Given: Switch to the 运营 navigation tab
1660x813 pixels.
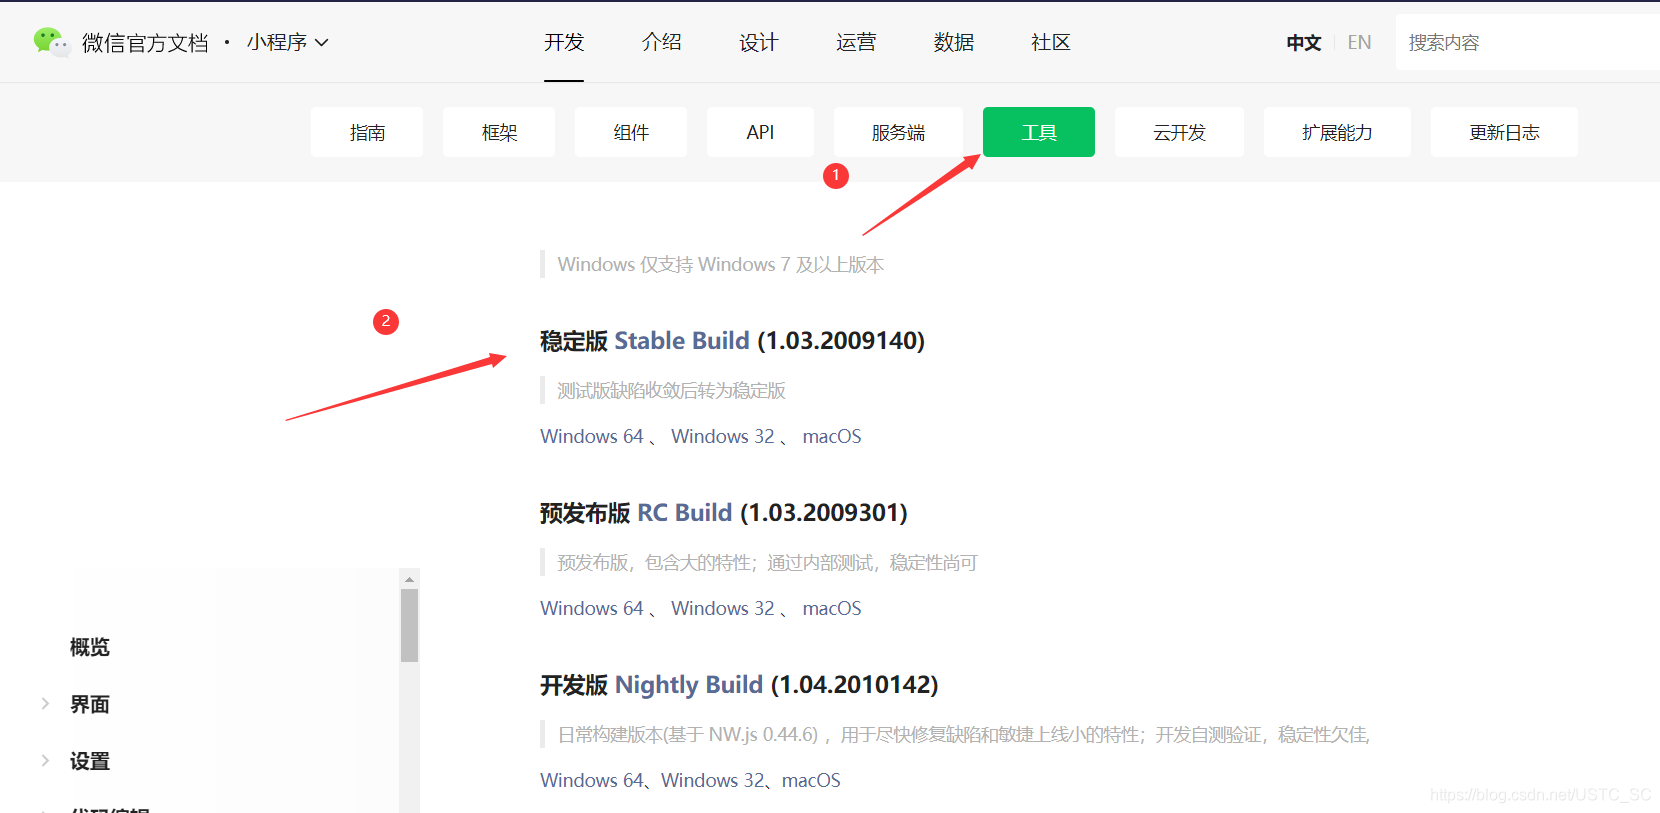Looking at the screenshot, I should pyautogui.click(x=856, y=42).
